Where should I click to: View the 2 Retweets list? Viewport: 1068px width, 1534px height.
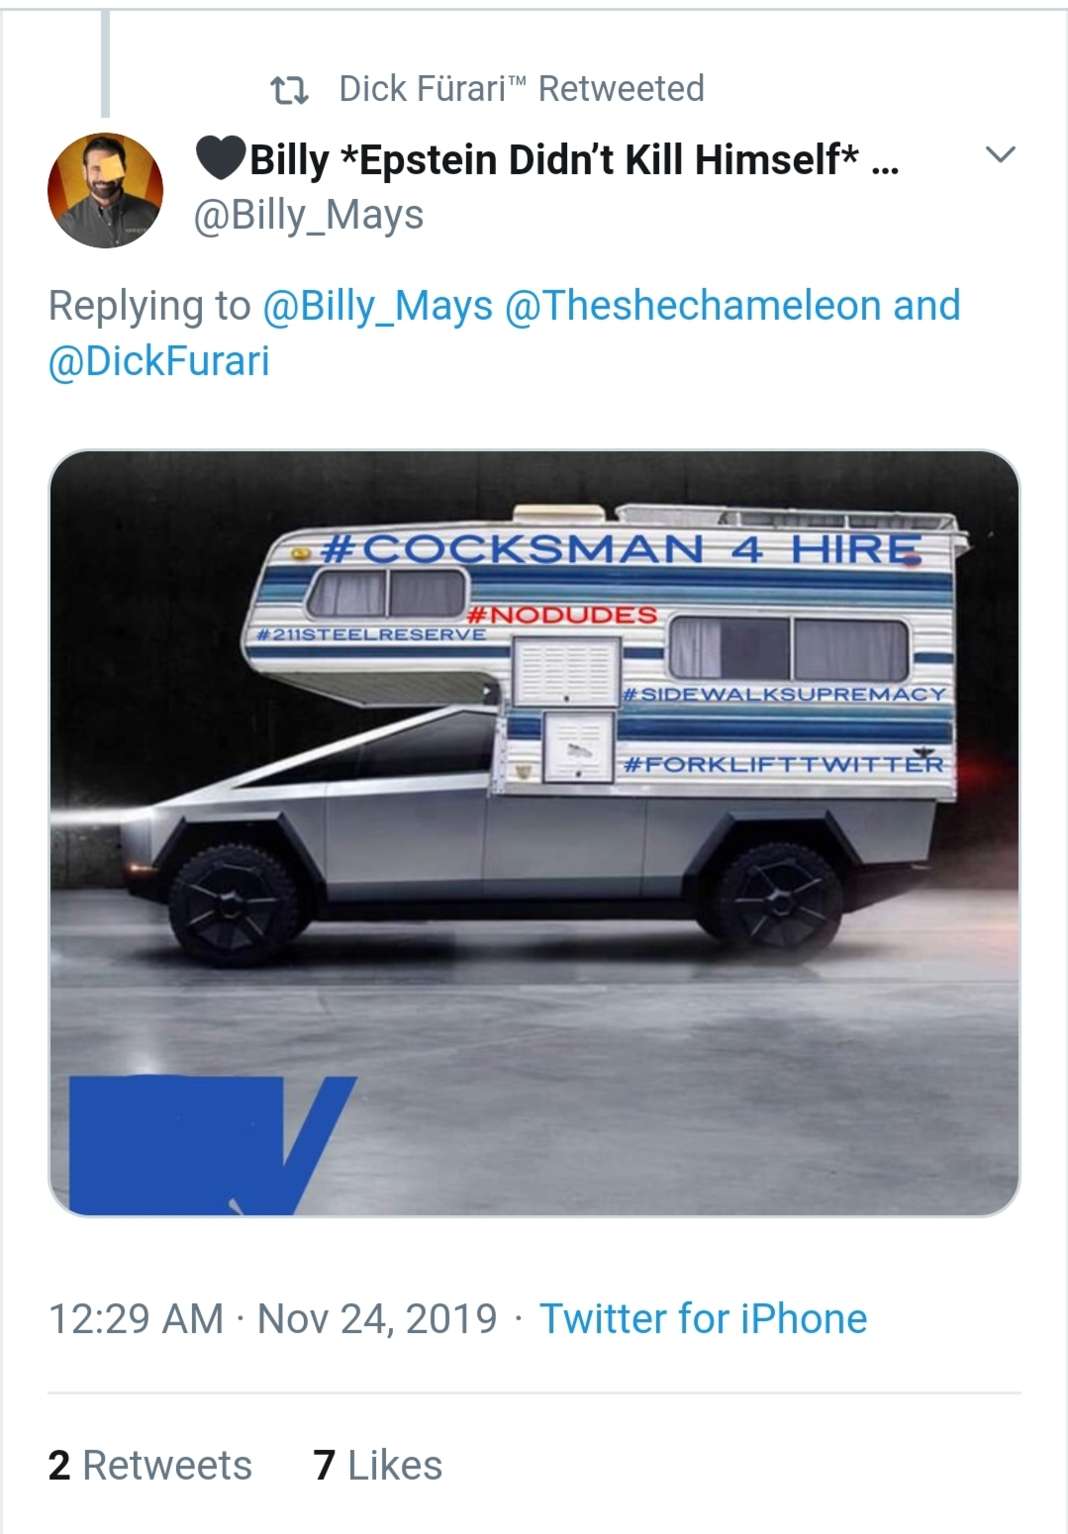(x=150, y=1465)
